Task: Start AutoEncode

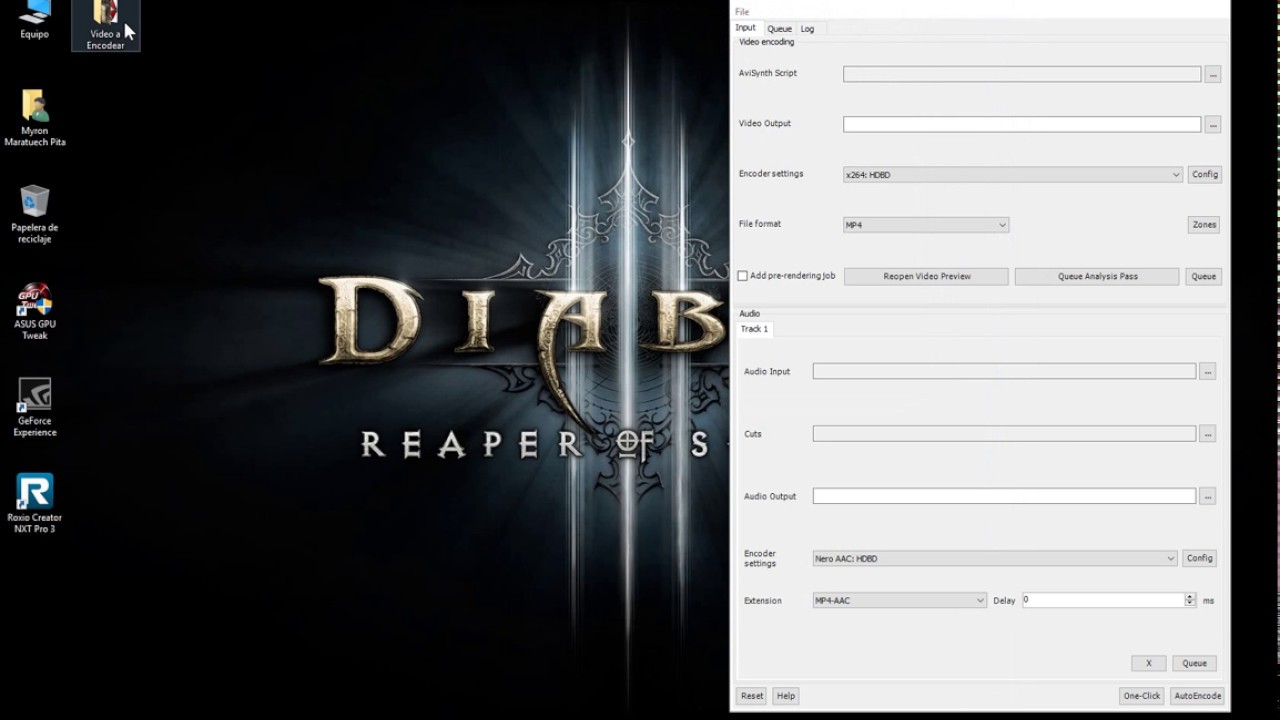Action: (x=1197, y=696)
